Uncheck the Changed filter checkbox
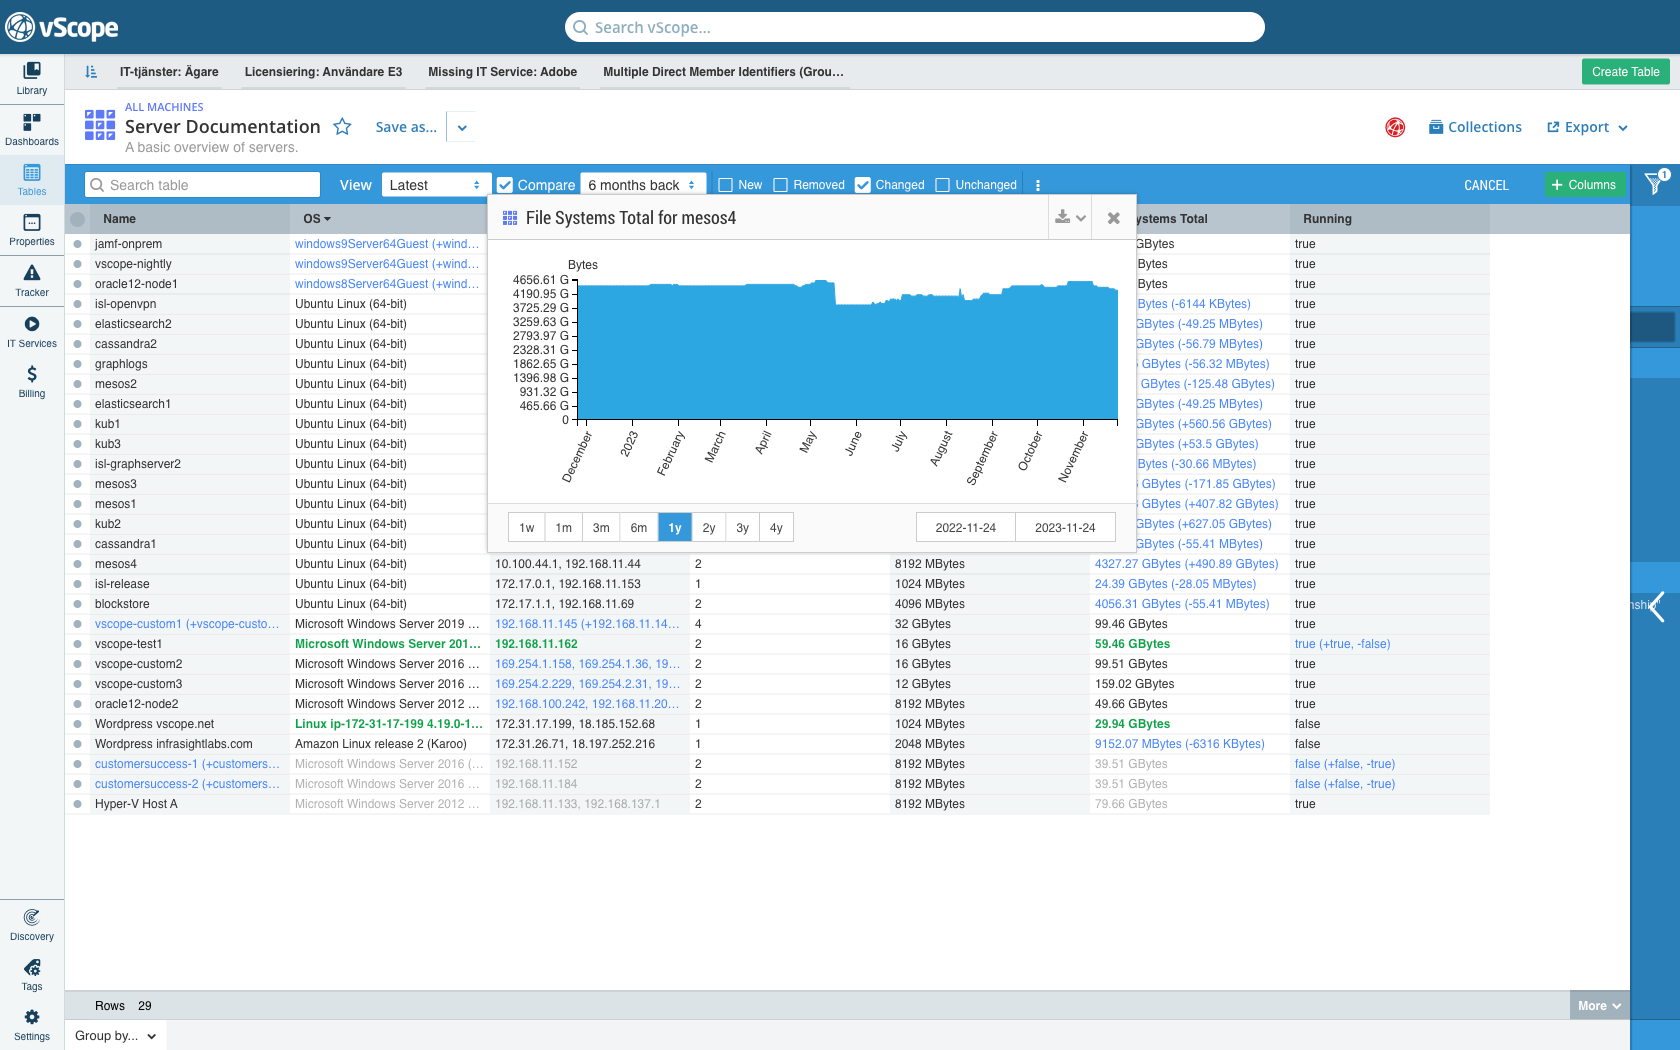1680x1050 pixels. (863, 185)
